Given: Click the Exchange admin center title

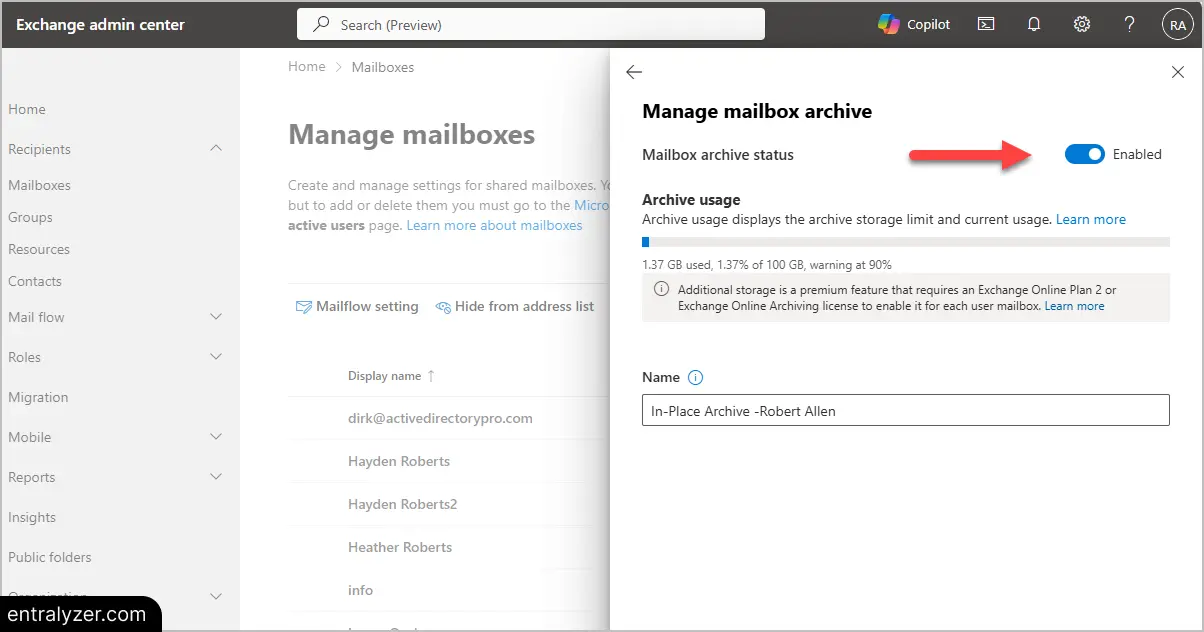Looking at the screenshot, I should pos(100,25).
